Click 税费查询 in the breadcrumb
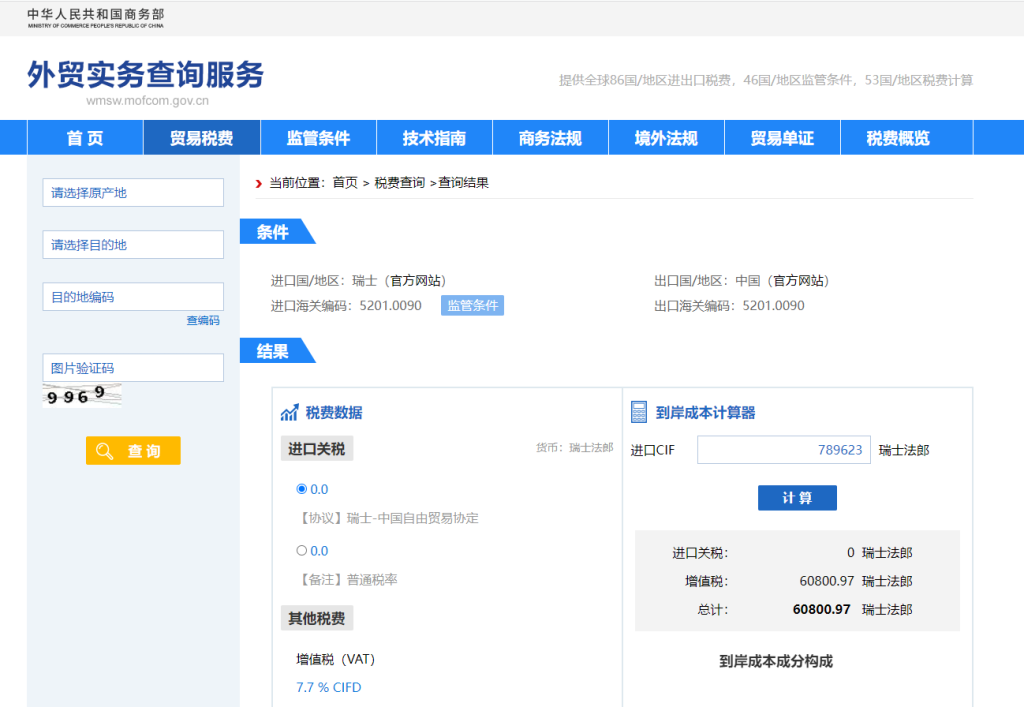The height and width of the screenshot is (707, 1024). coord(400,183)
